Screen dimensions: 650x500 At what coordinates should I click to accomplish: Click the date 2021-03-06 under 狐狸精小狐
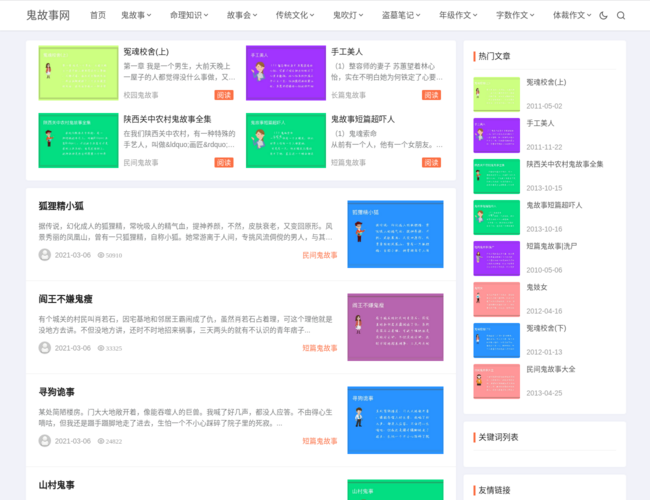(73, 255)
